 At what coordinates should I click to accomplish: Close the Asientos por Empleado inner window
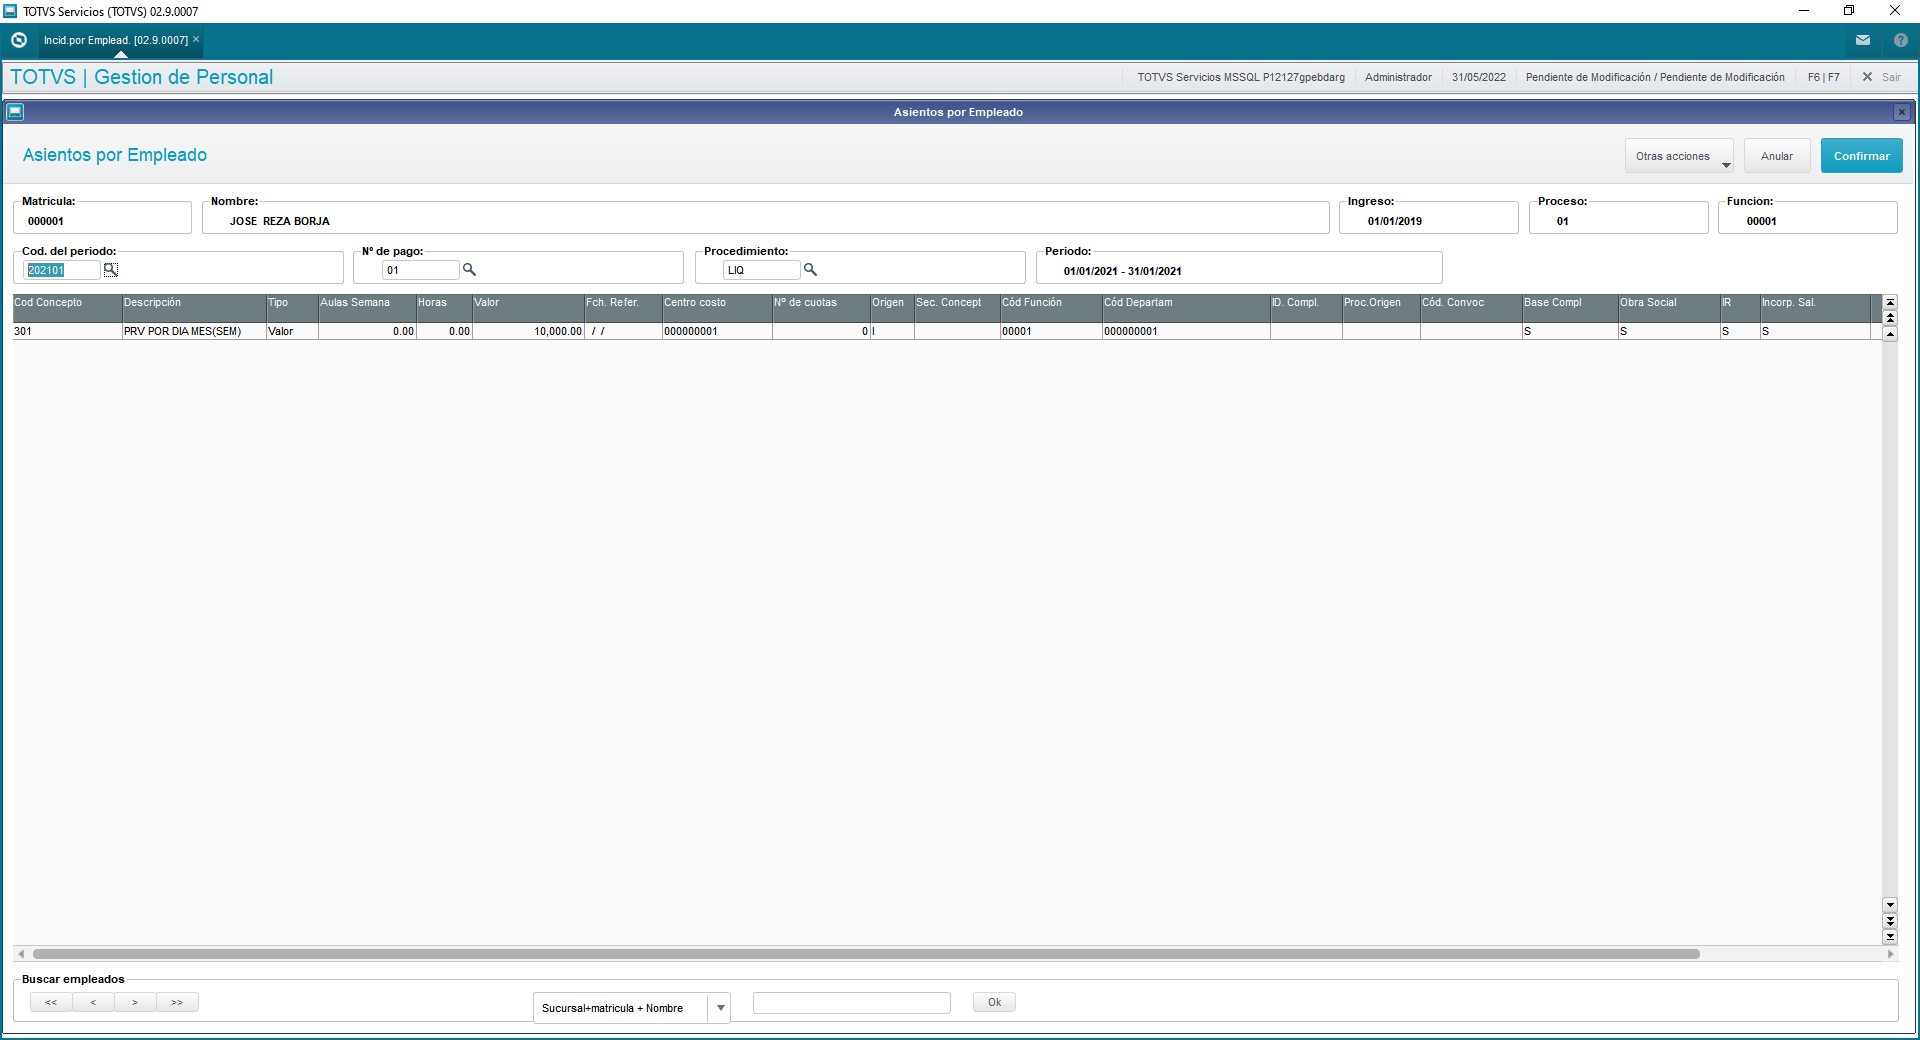point(1902,112)
